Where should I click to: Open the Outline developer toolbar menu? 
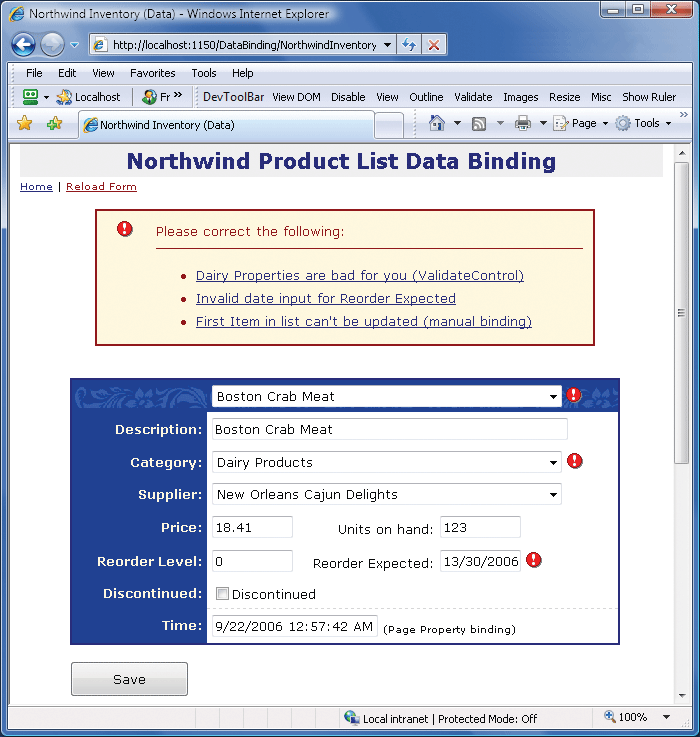click(426, 97)
